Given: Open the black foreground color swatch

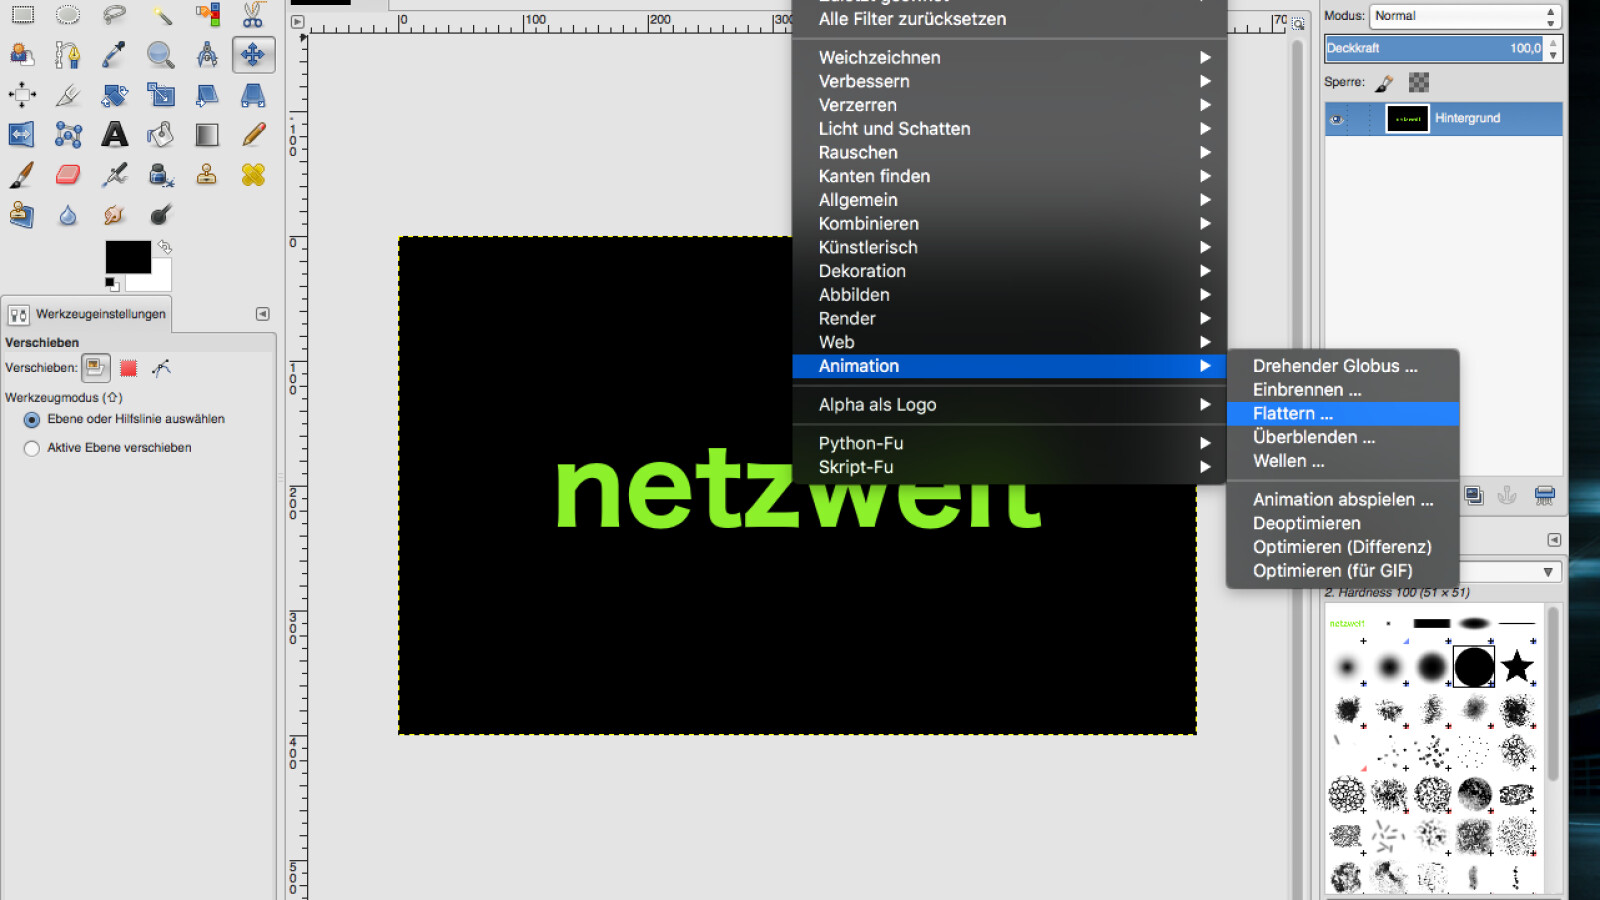Looking at the screenshot, I should point(128,257).
